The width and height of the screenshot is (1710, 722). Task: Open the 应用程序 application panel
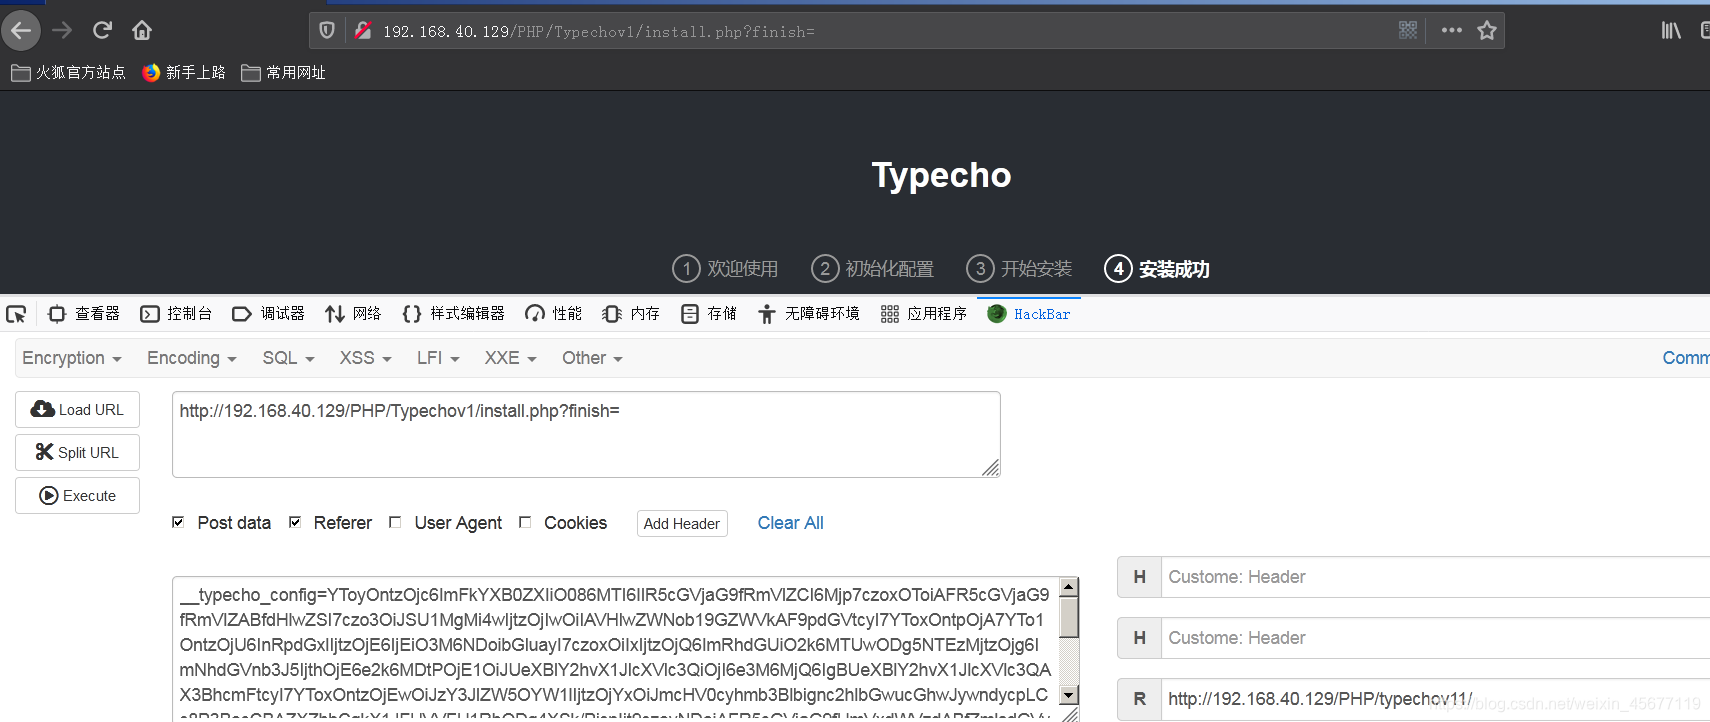(x=923, y=314)
